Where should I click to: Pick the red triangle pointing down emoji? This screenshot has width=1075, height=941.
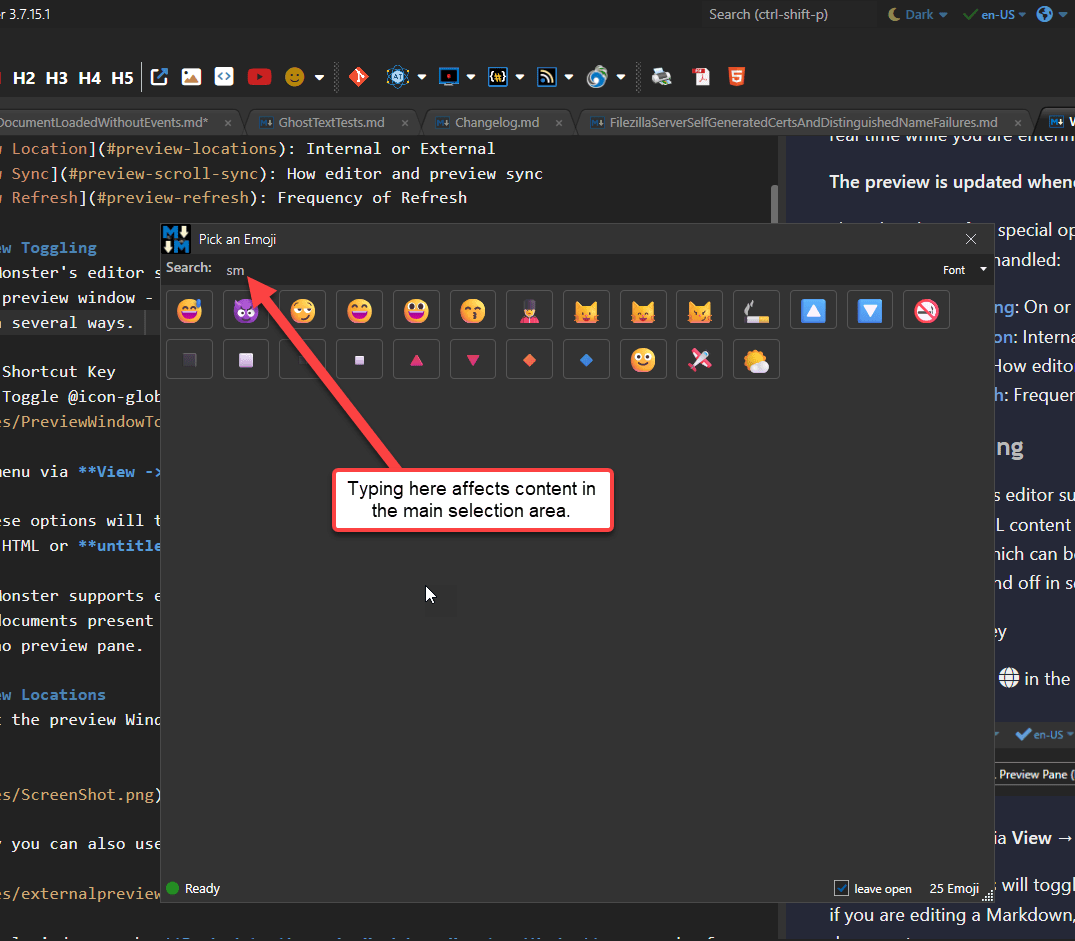click(473, 360)
